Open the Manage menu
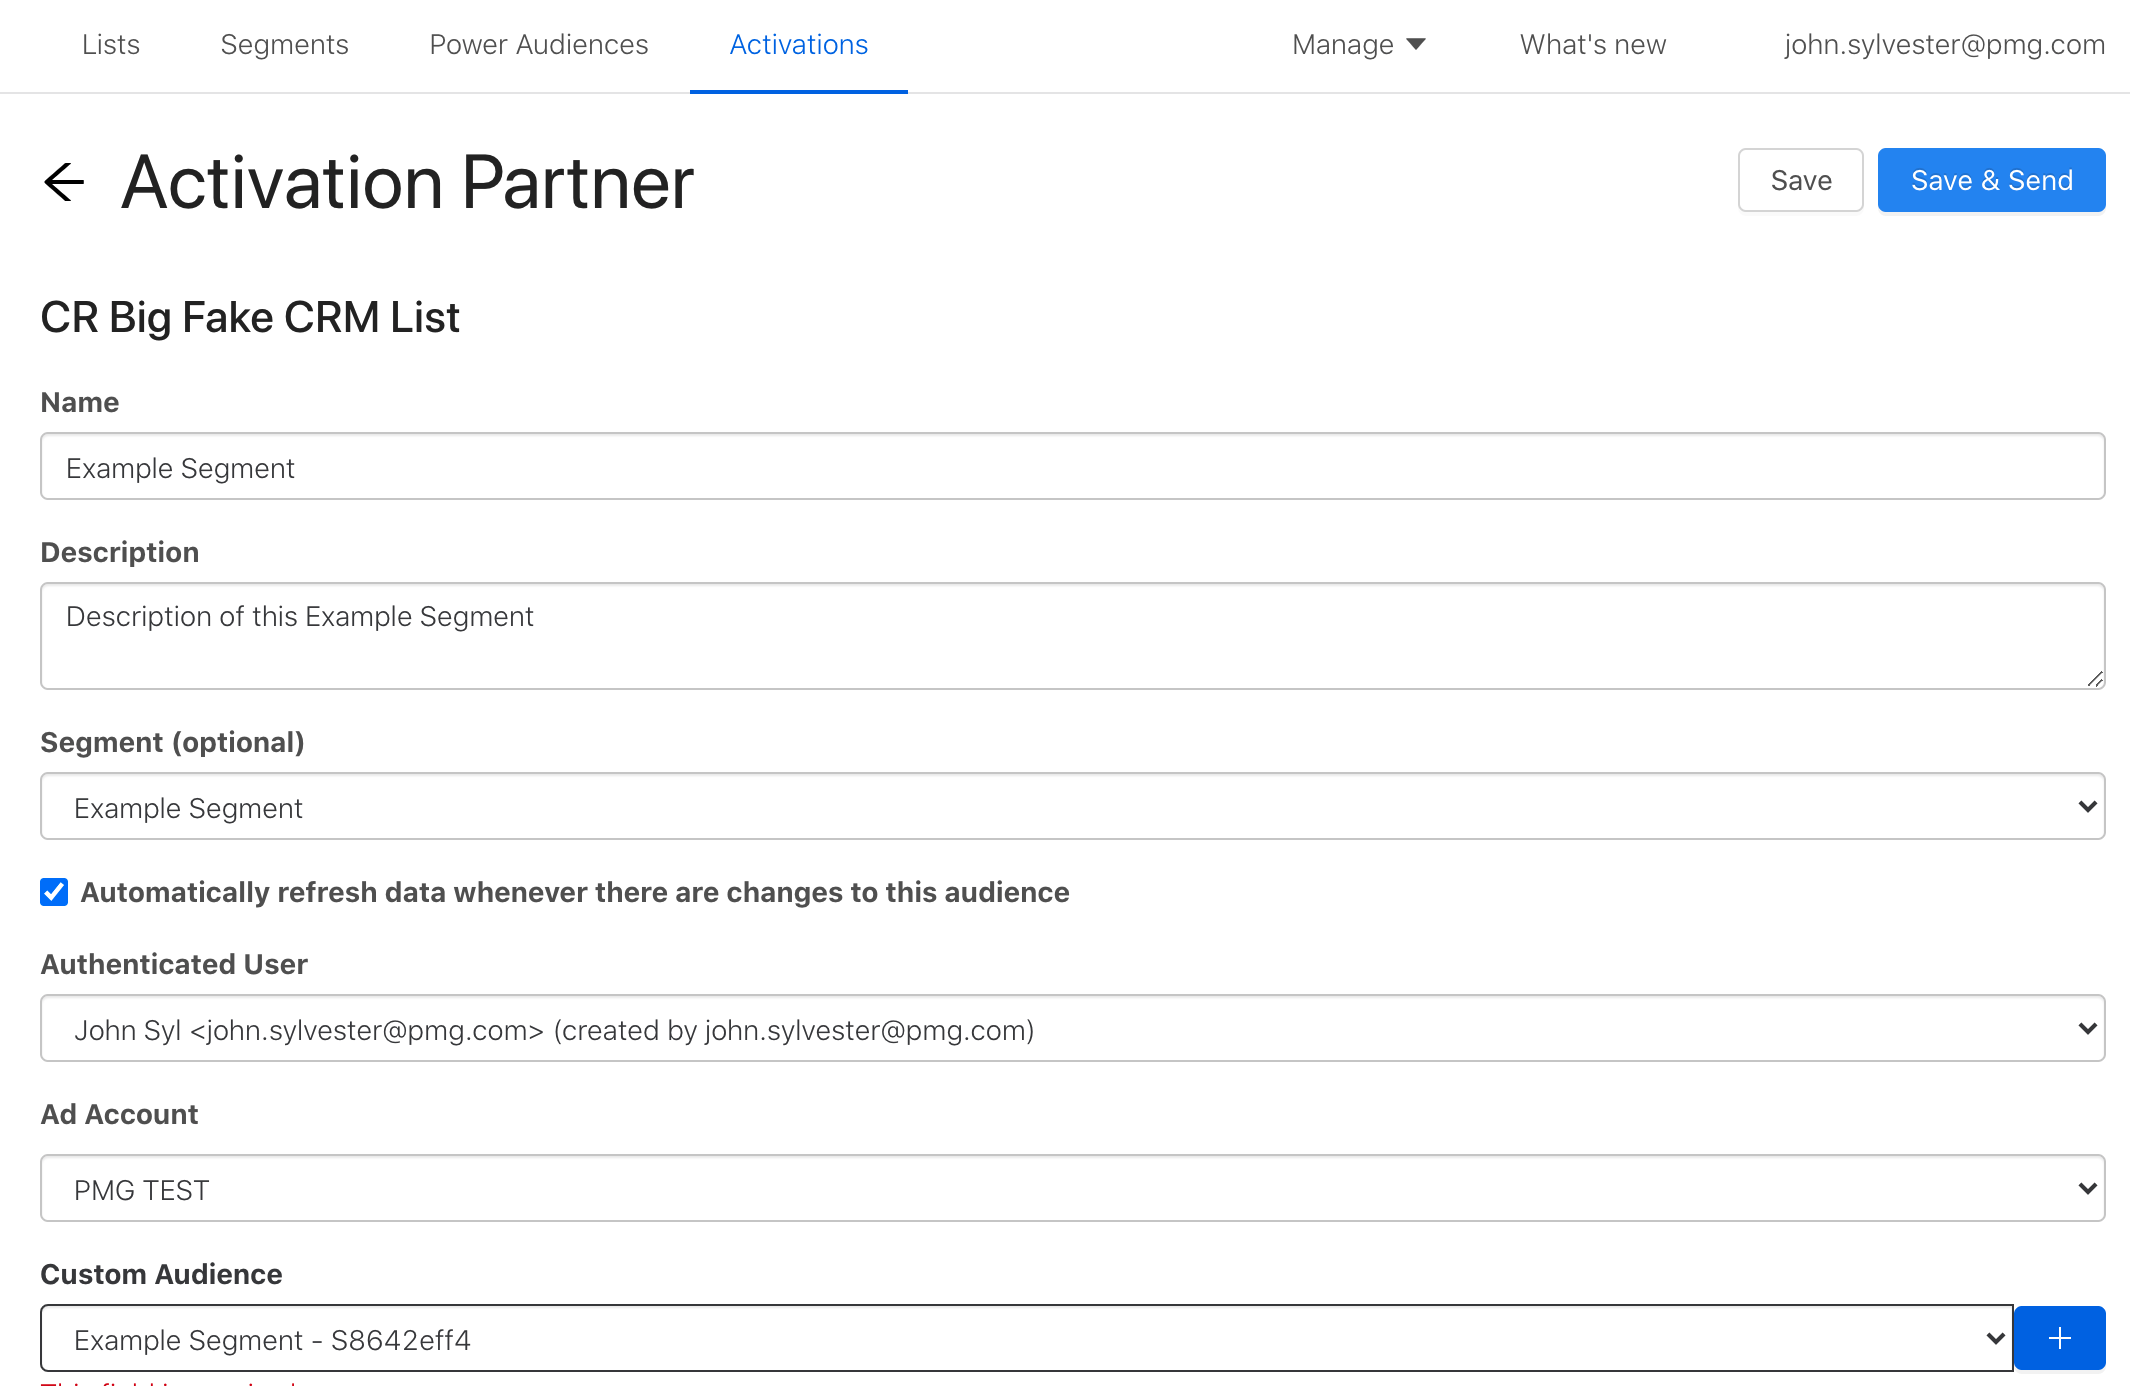The image size is (2130, 1386). tap(1343, 44)
